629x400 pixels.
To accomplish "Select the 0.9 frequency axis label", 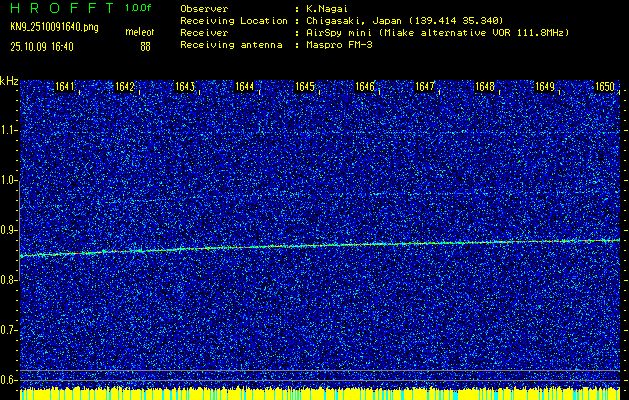I will coord(9,230).
